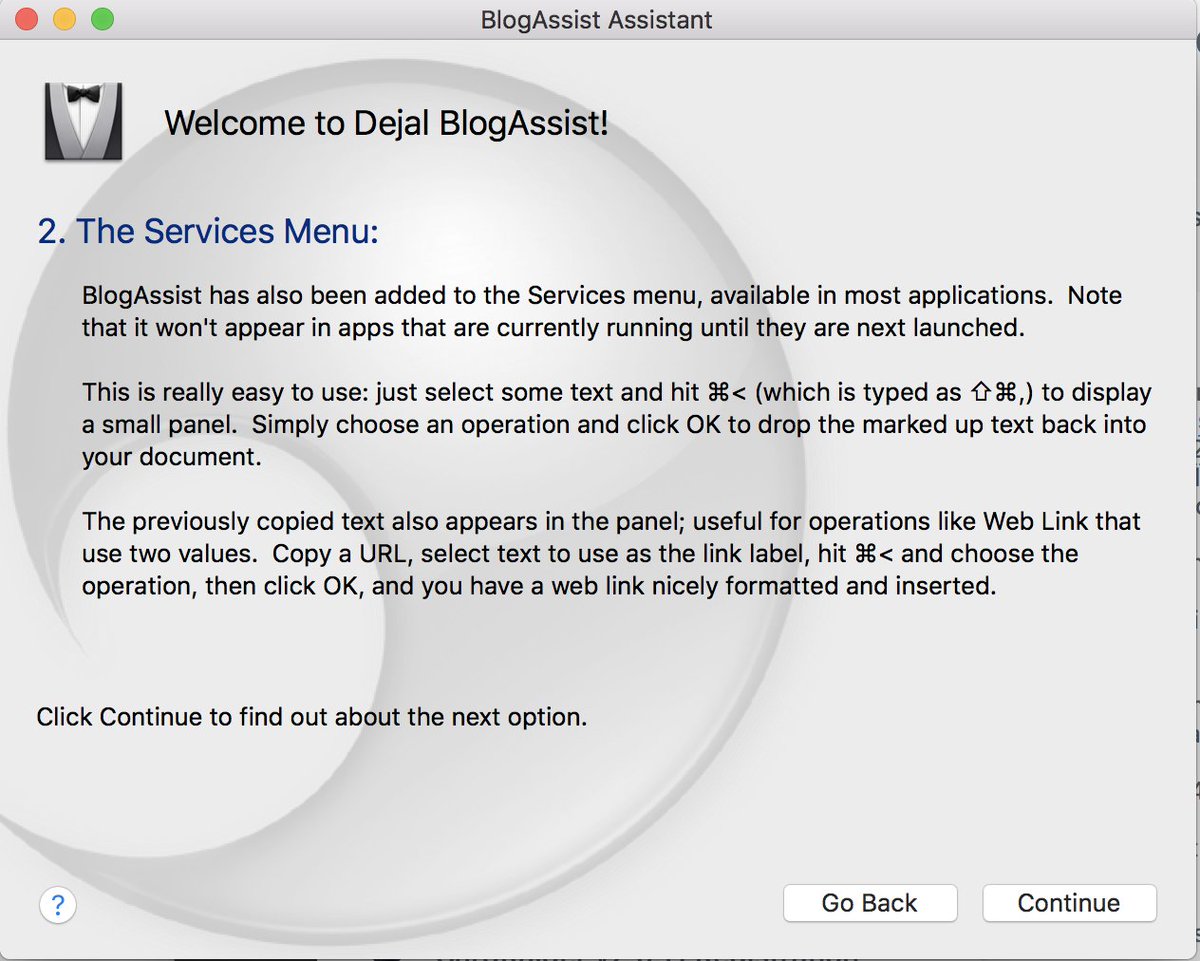
Task: Click the 'Welcome to Dejal BlogAssist!' heading
Action: click(386, 124)
